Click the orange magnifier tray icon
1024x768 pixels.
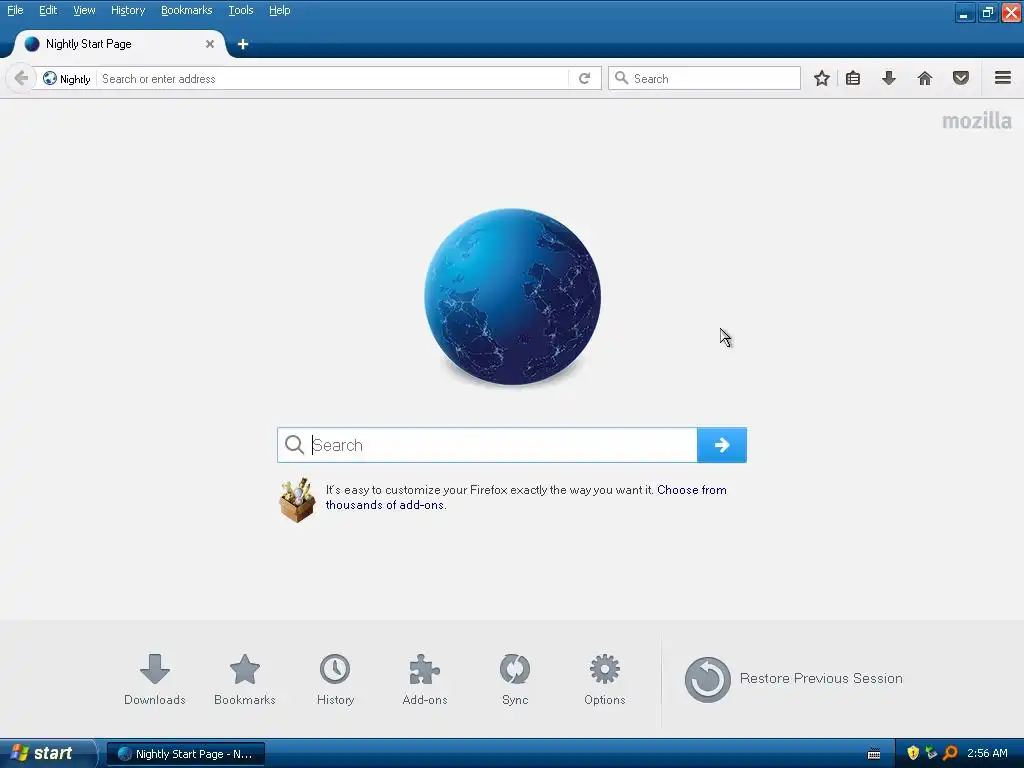pos(950,753)
